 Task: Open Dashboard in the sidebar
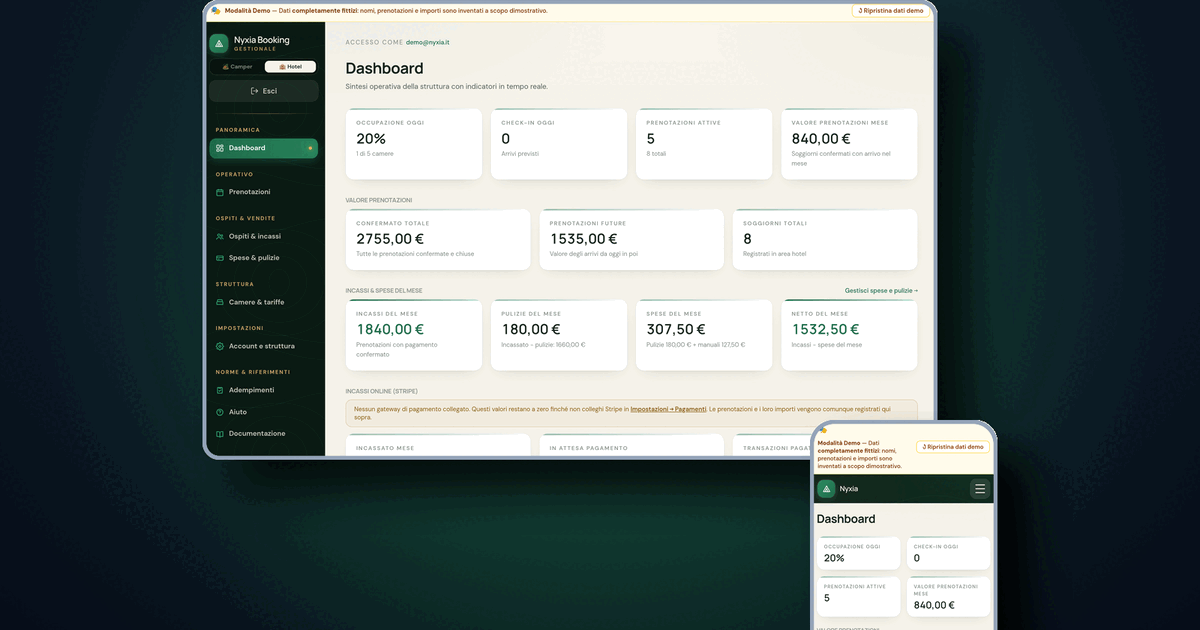pyautogui.click(x=264, y=148)
